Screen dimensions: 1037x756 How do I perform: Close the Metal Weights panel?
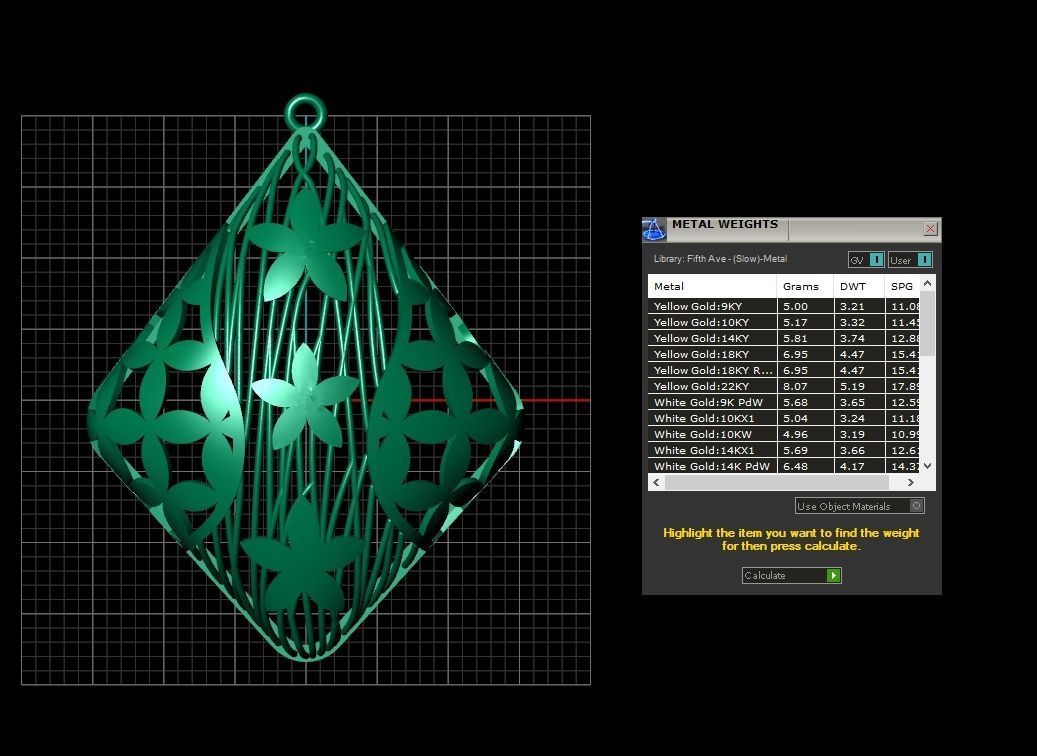(930, 228)
